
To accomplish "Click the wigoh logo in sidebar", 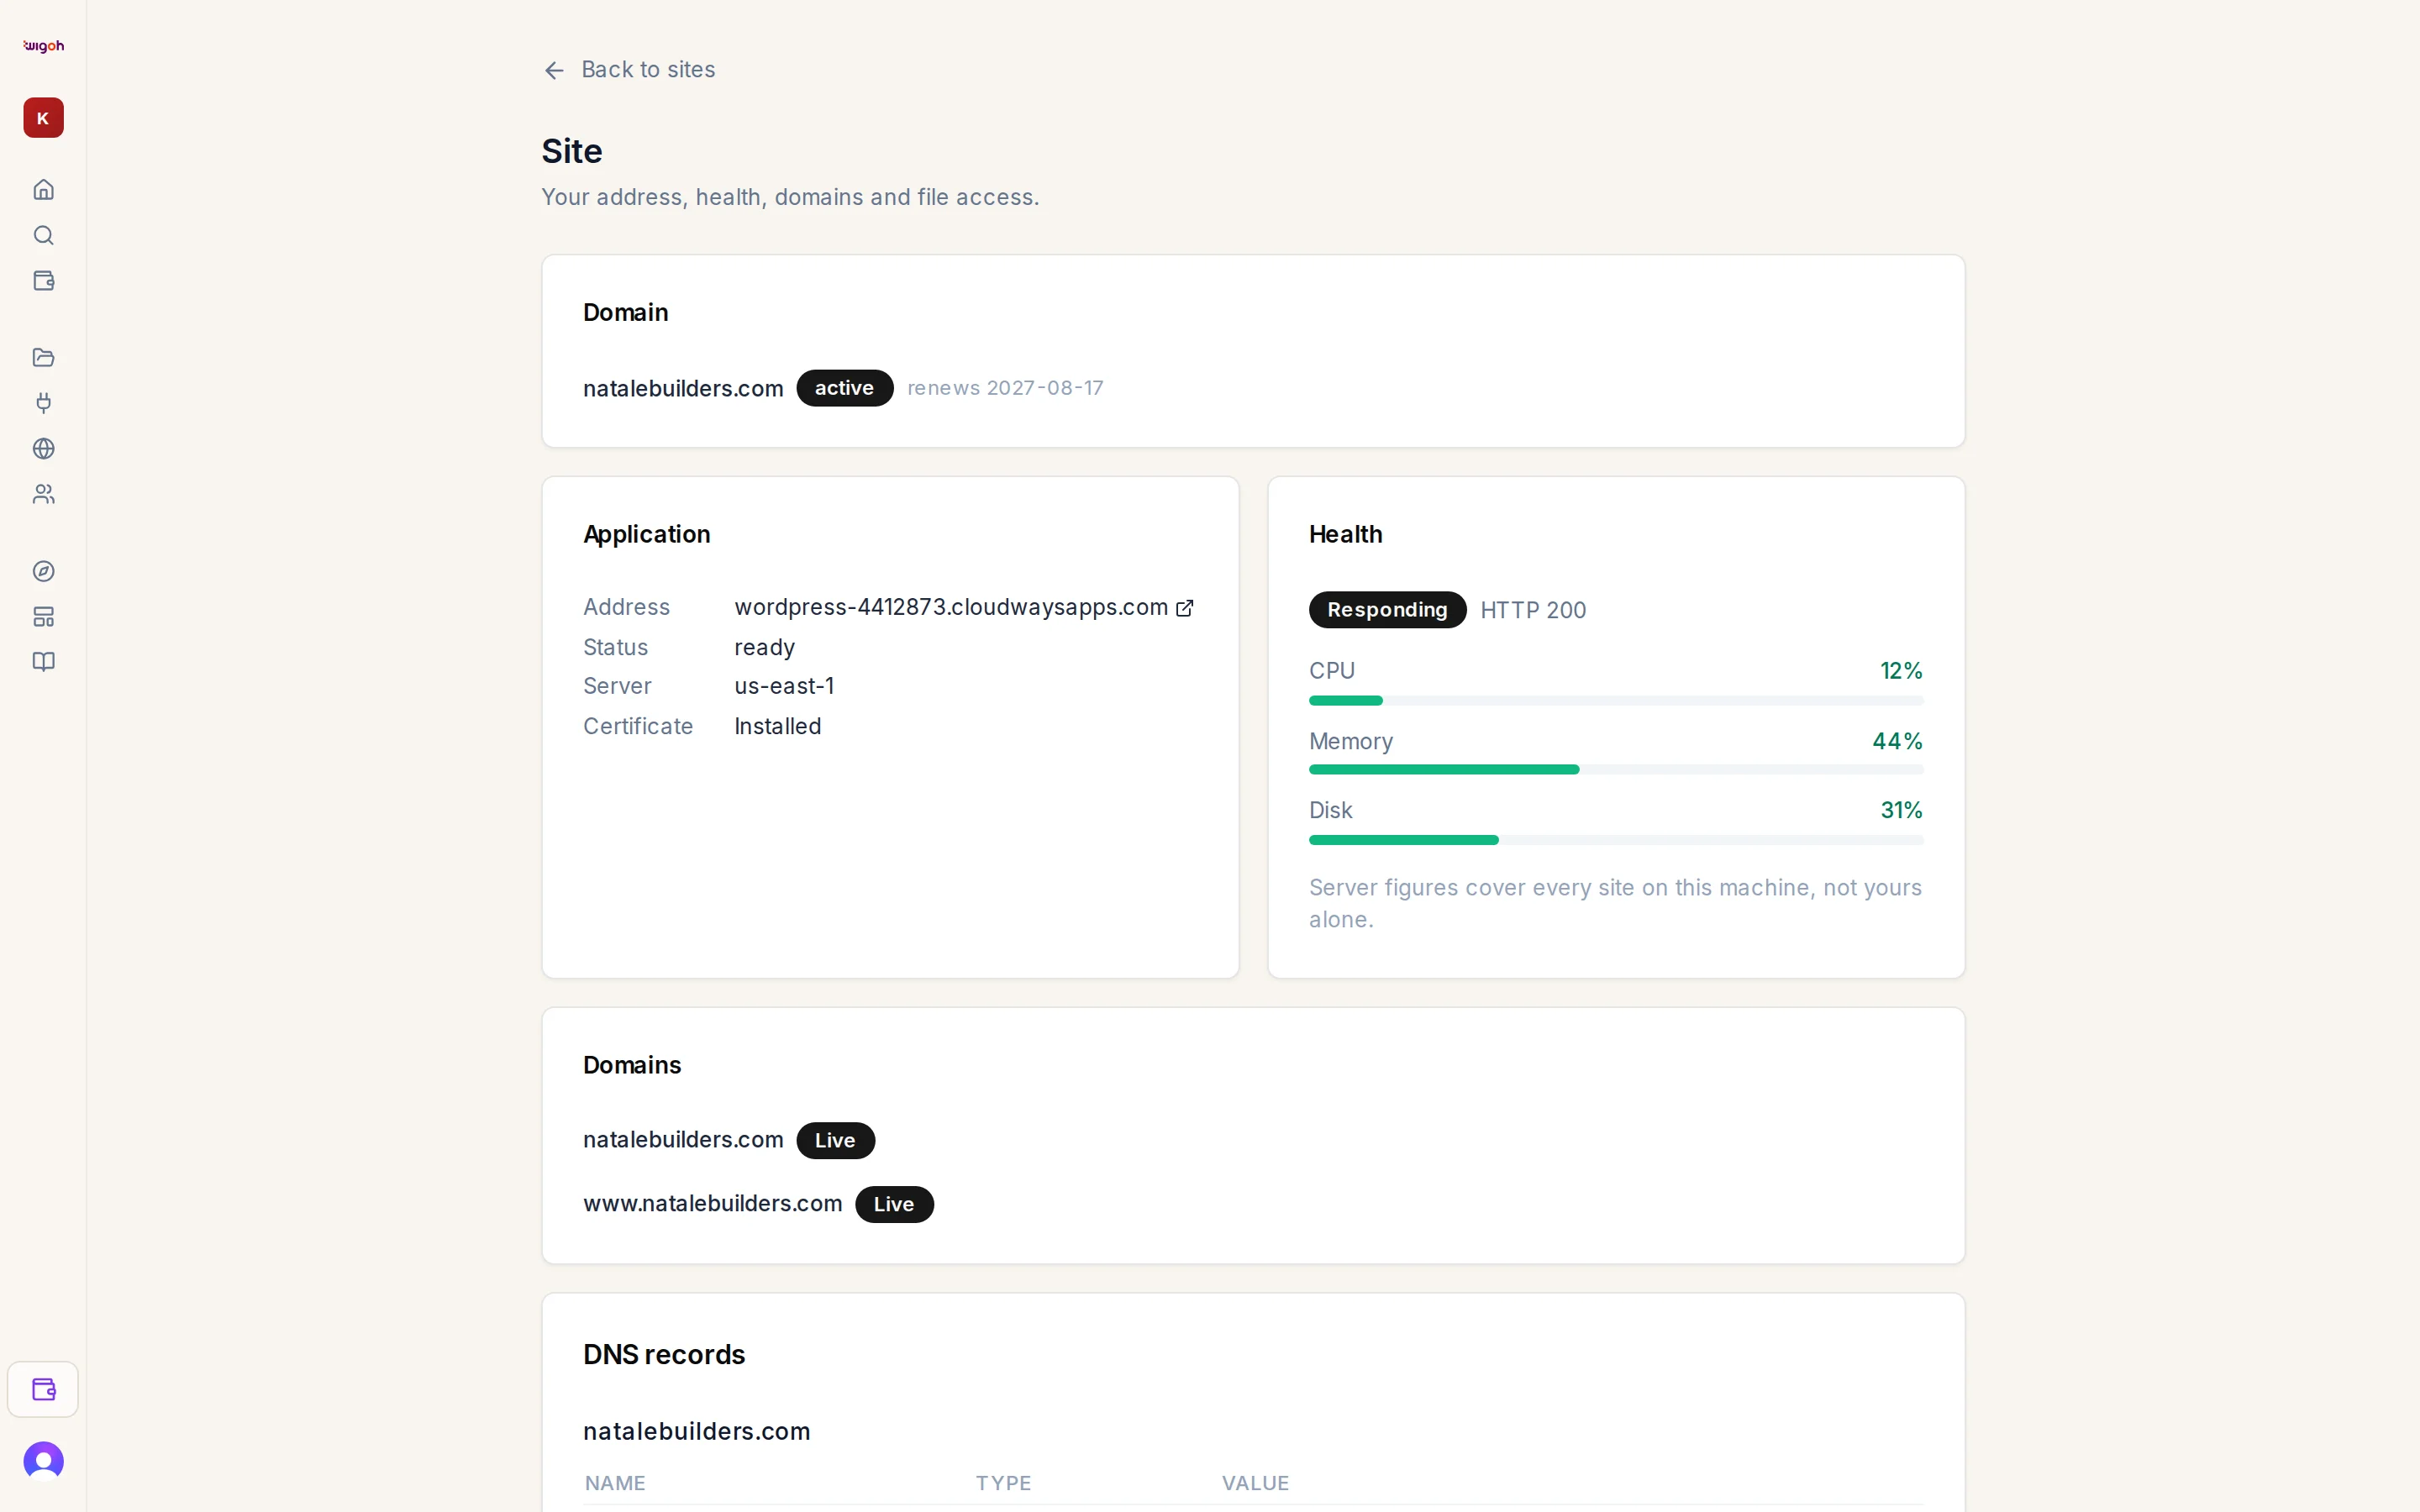I will tap(43, 46).
